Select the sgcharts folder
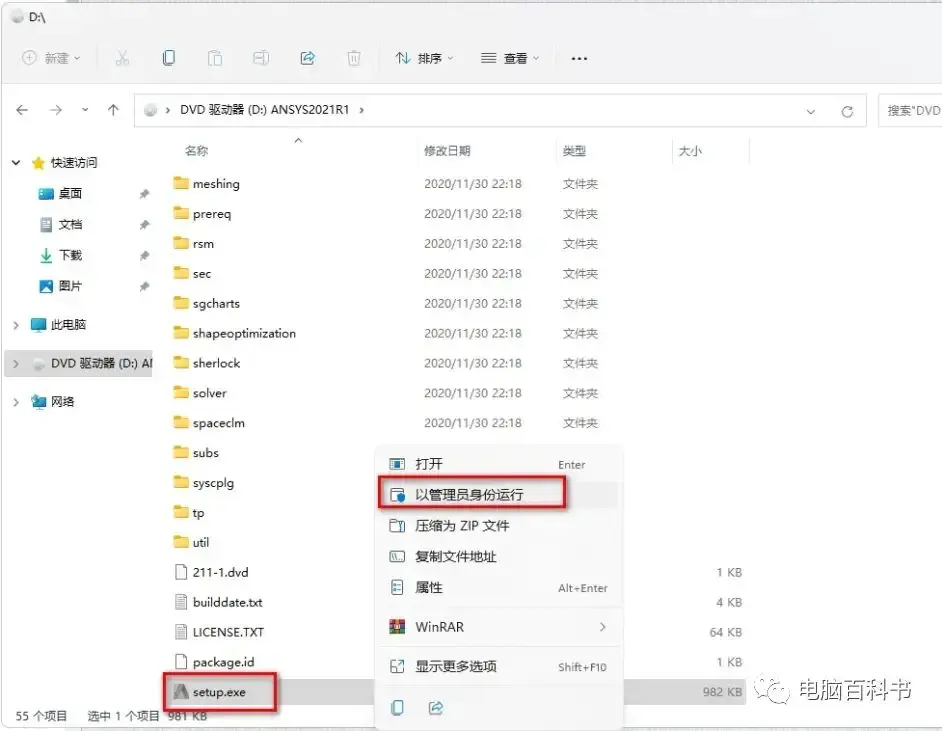The image size is (942, 731). pyautogui.click(x=216, y=303)
